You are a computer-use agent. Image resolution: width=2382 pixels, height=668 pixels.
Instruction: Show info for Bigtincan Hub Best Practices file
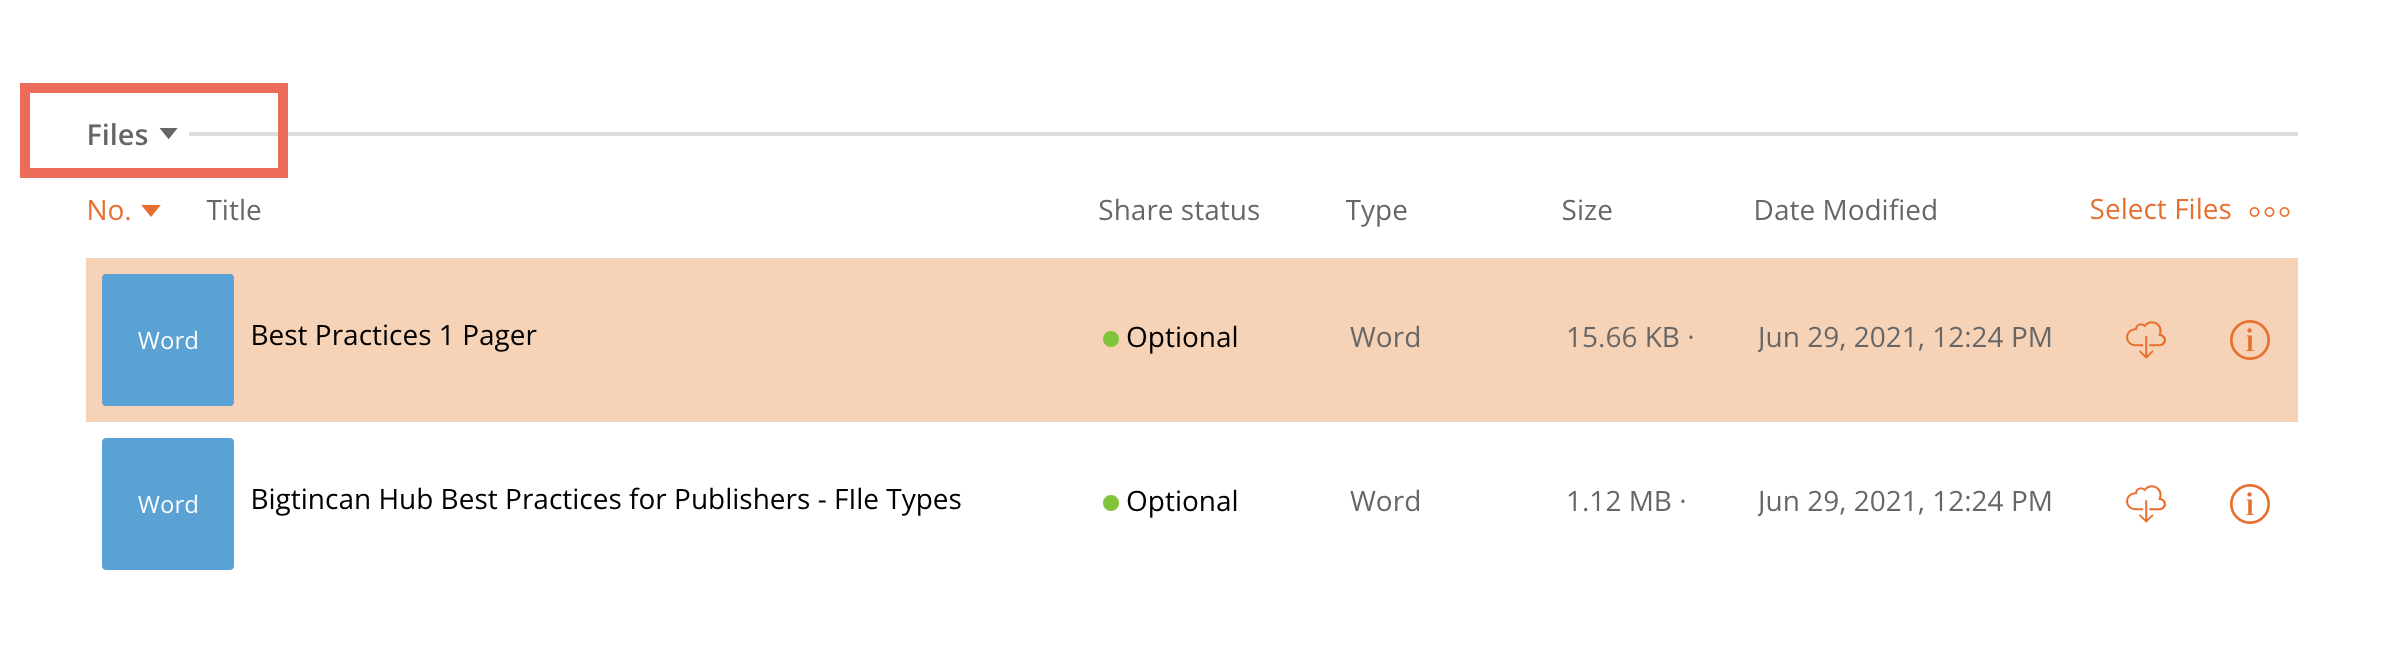(x=2249, y=504)
